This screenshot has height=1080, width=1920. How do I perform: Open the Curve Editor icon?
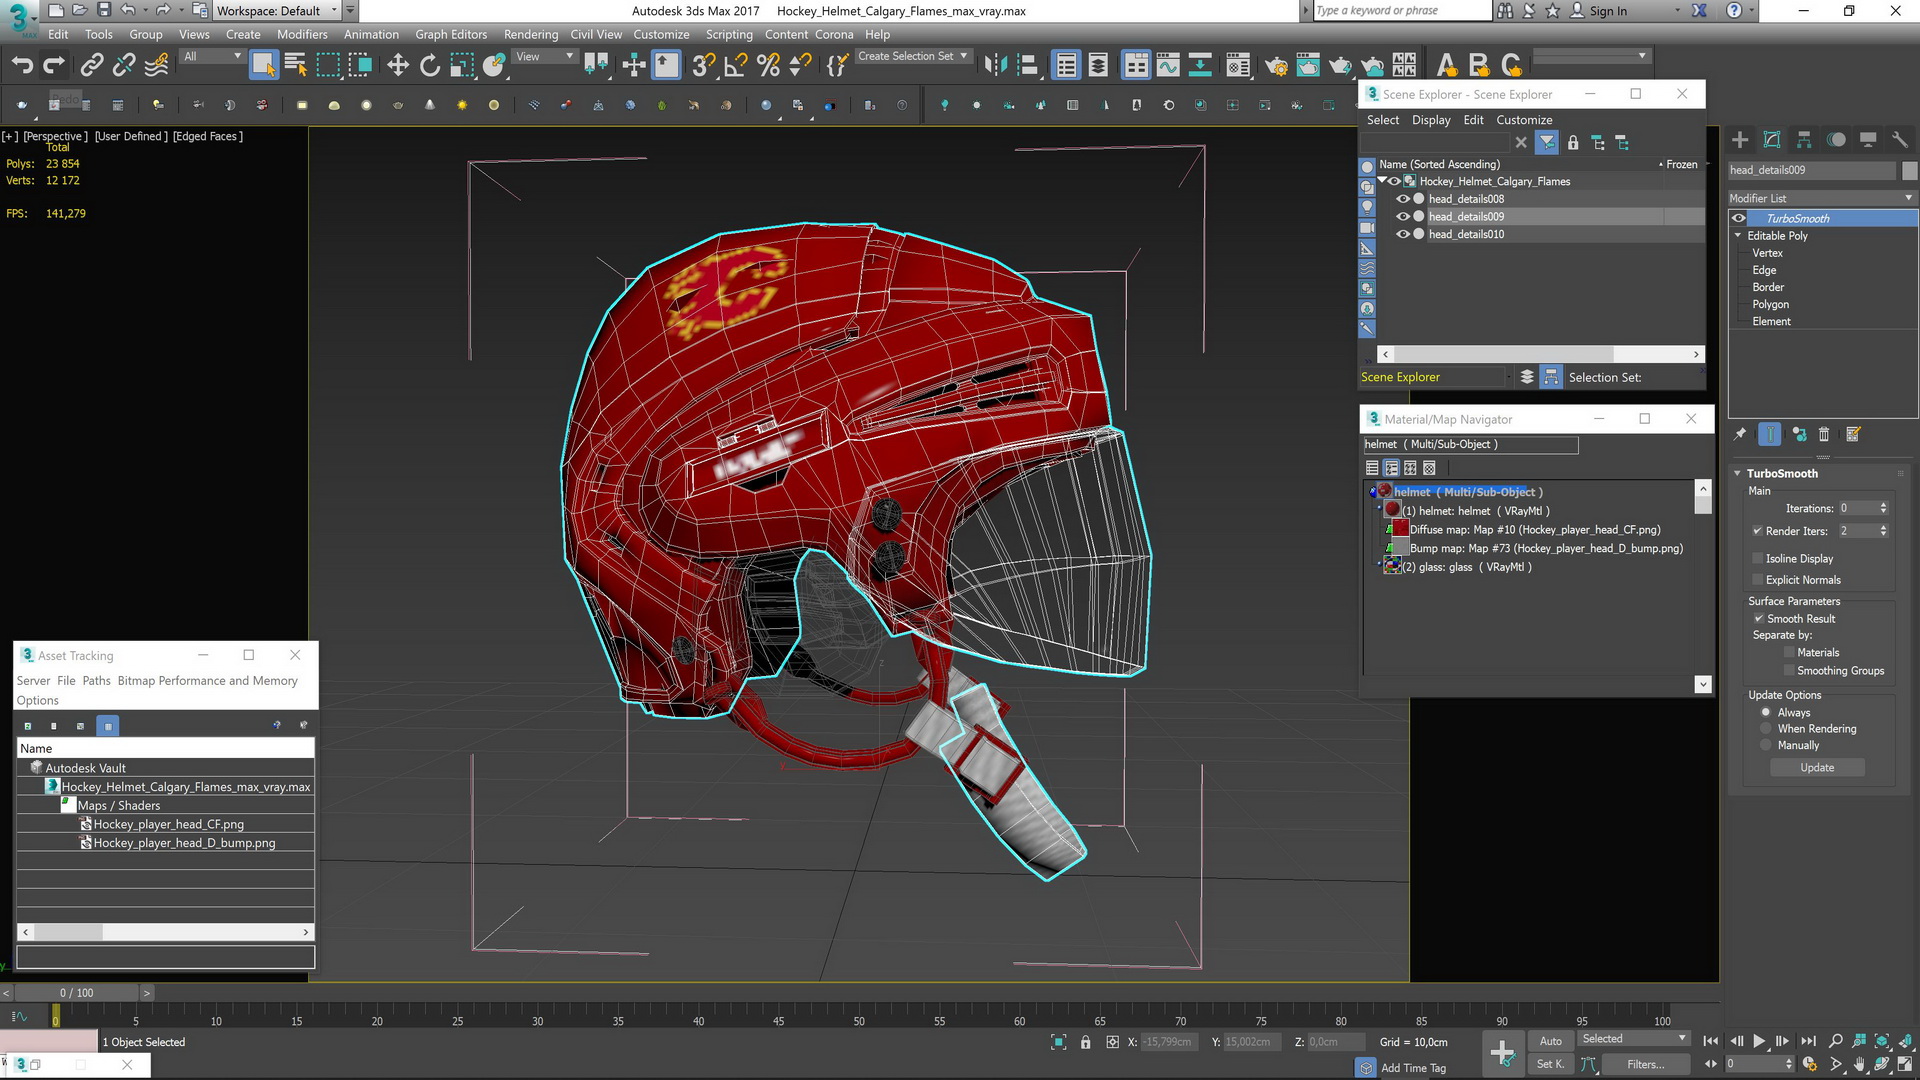pos(1168,66)
